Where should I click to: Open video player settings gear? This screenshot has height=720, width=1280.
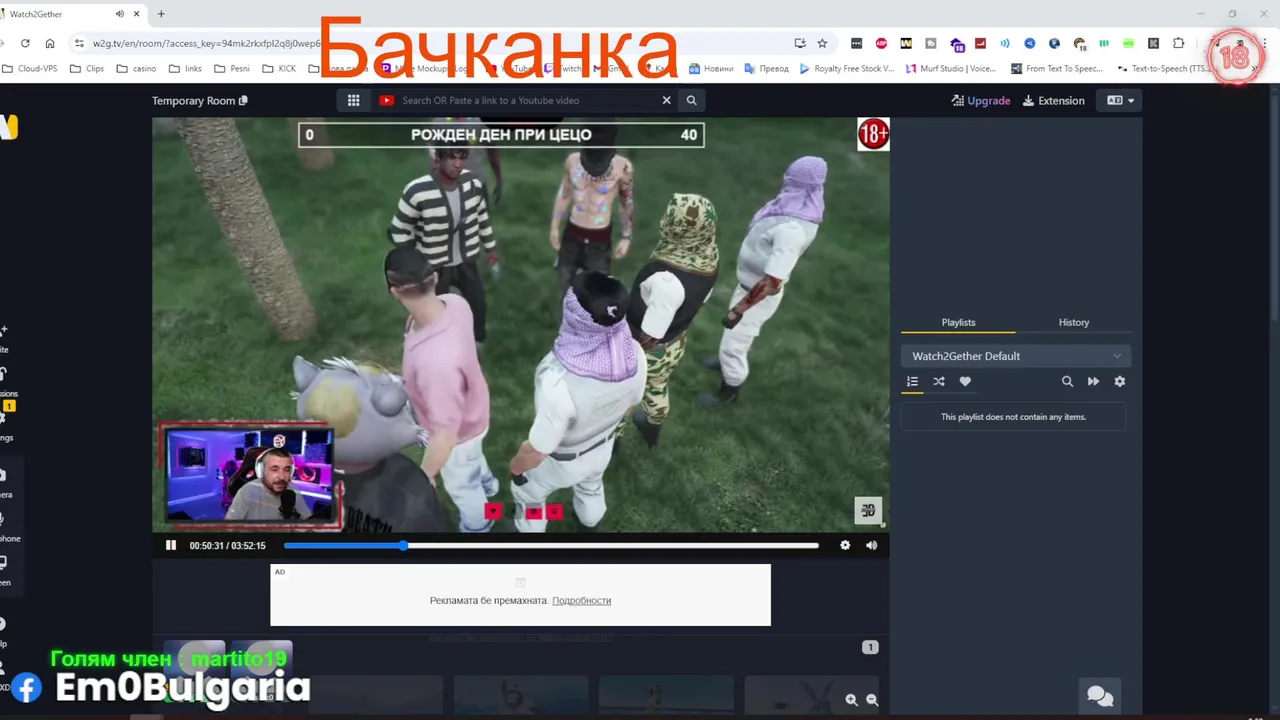(845, 545)
